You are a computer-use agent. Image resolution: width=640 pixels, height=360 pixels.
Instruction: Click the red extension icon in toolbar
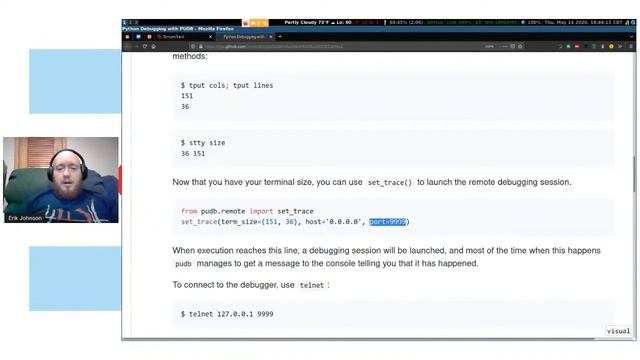(x=577, y=47)
